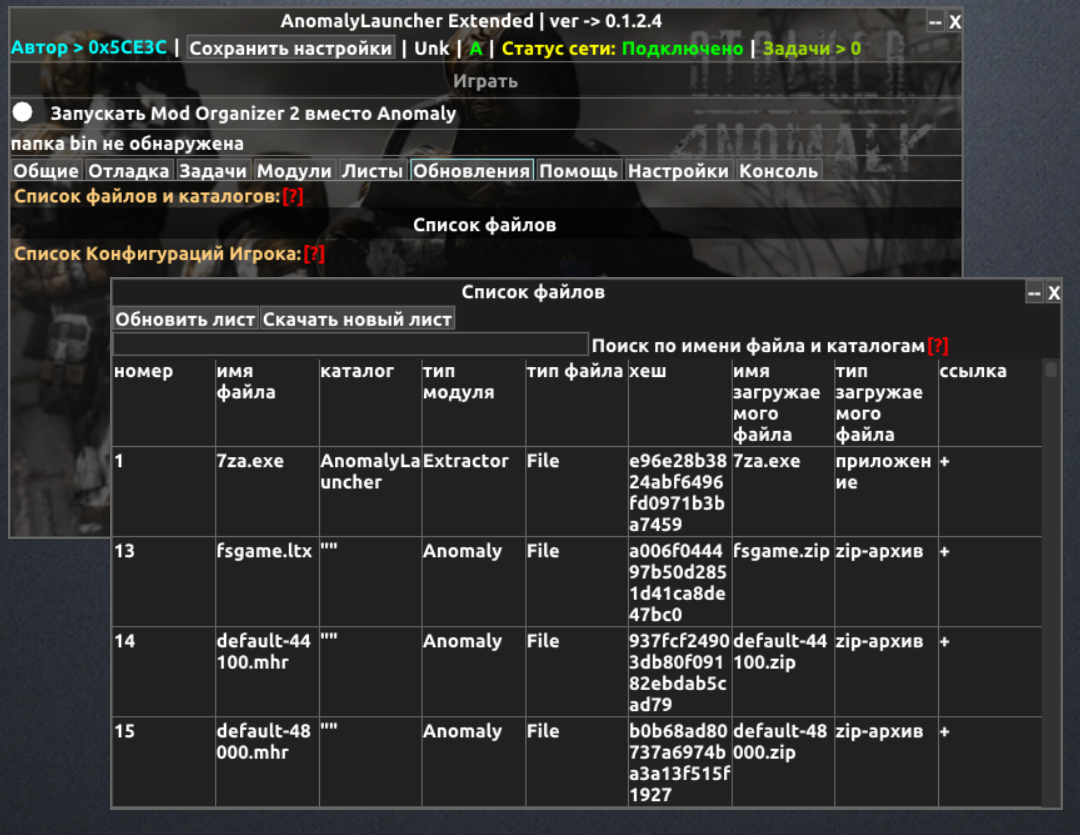Switch to the Общие tab
This screenshot has width=1080, height=835.
click(46, 171)
